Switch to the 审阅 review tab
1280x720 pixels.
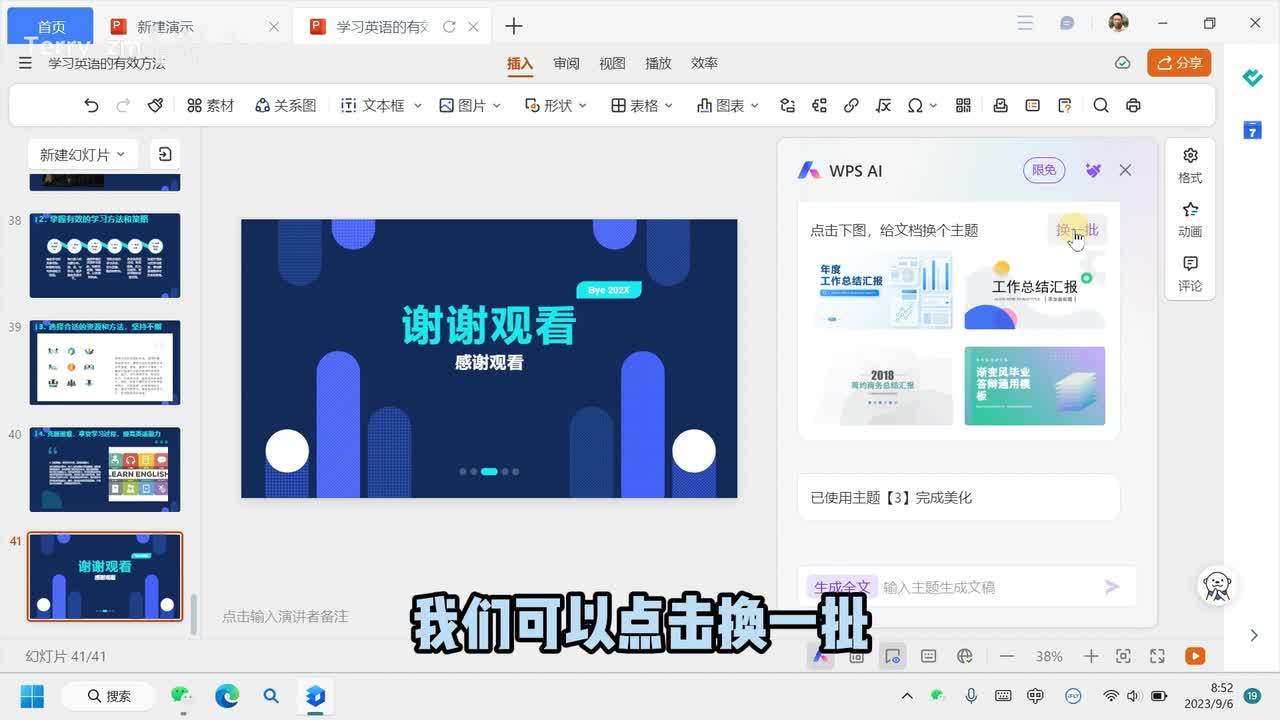coord(566,63)
